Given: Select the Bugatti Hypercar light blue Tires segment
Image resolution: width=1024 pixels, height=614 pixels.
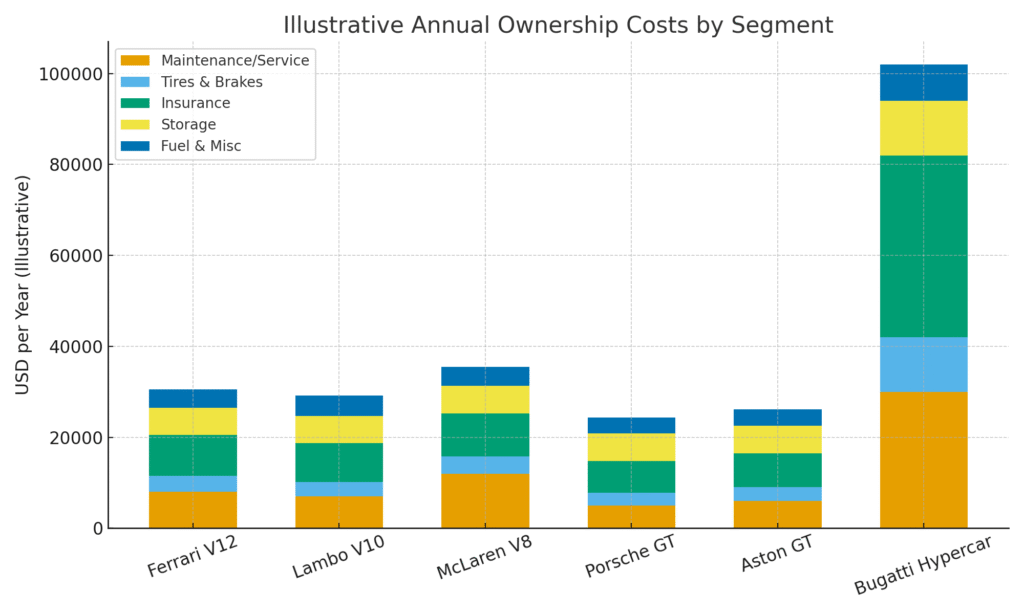Looking at the screenshot, I should pos(923,364).
